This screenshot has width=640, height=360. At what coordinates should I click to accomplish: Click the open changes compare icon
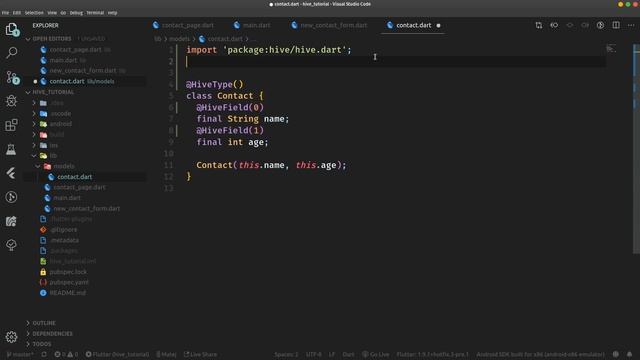click(x=539, y=25)
